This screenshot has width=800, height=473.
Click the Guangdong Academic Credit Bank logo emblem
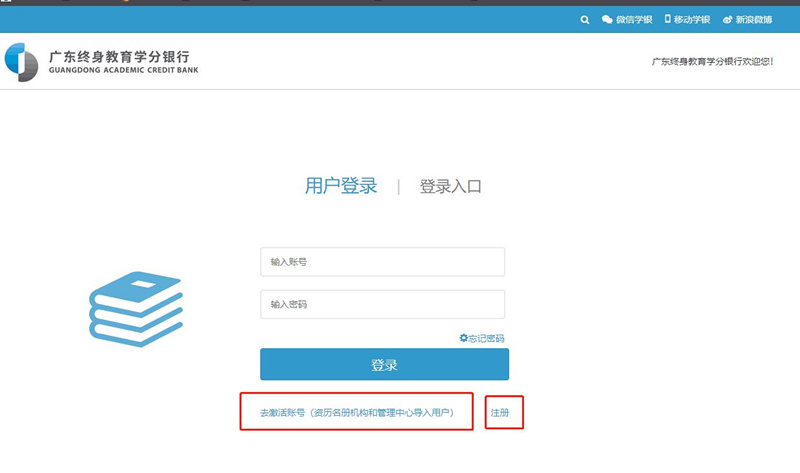(21, 62)
